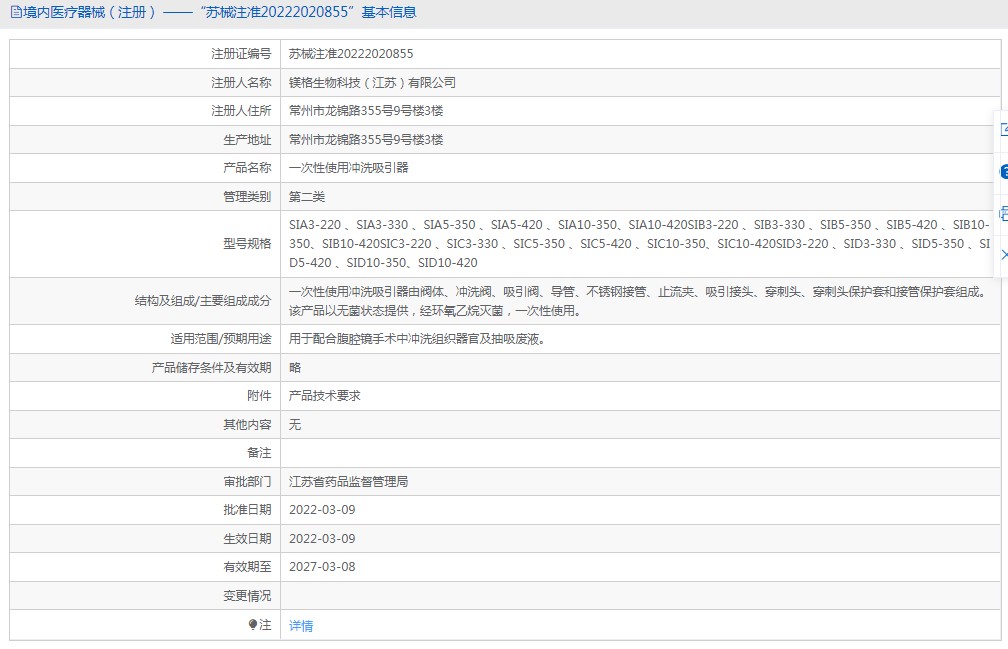
Task: Select the text 用于配合腹腔镜手术中冲洗组织器官及抽吸废液
Action: pyautogui.click(x=417, y=339)
